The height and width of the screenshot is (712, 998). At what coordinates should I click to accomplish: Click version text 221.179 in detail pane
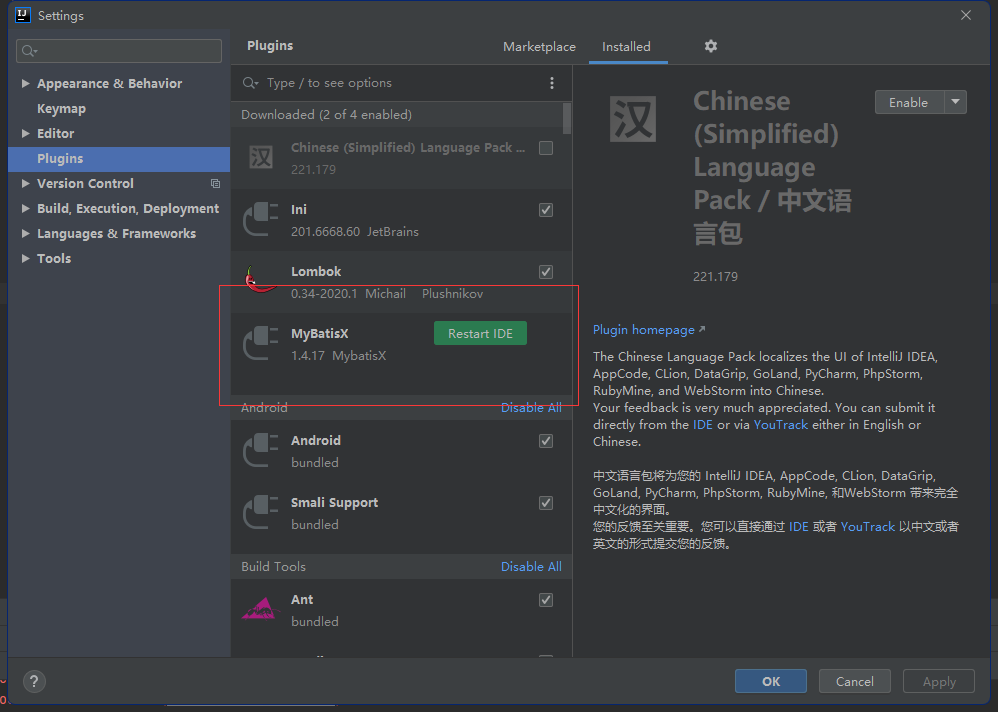(715, 277)
